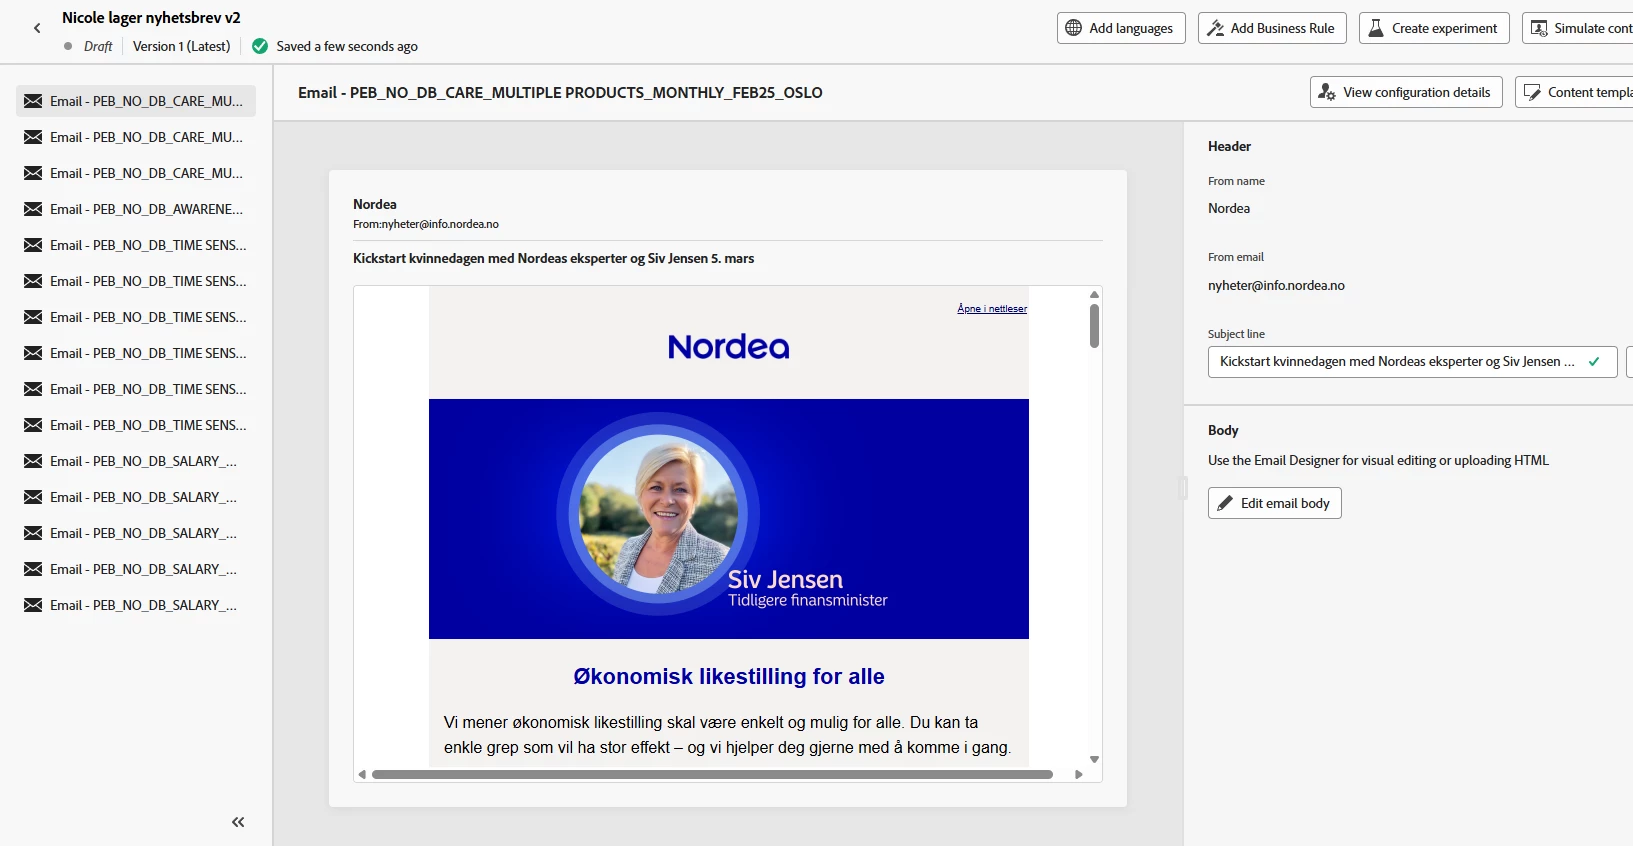
Task: Click the 'Økonomisk likestilling for alle' heading
Action: (x=729, y=677)
